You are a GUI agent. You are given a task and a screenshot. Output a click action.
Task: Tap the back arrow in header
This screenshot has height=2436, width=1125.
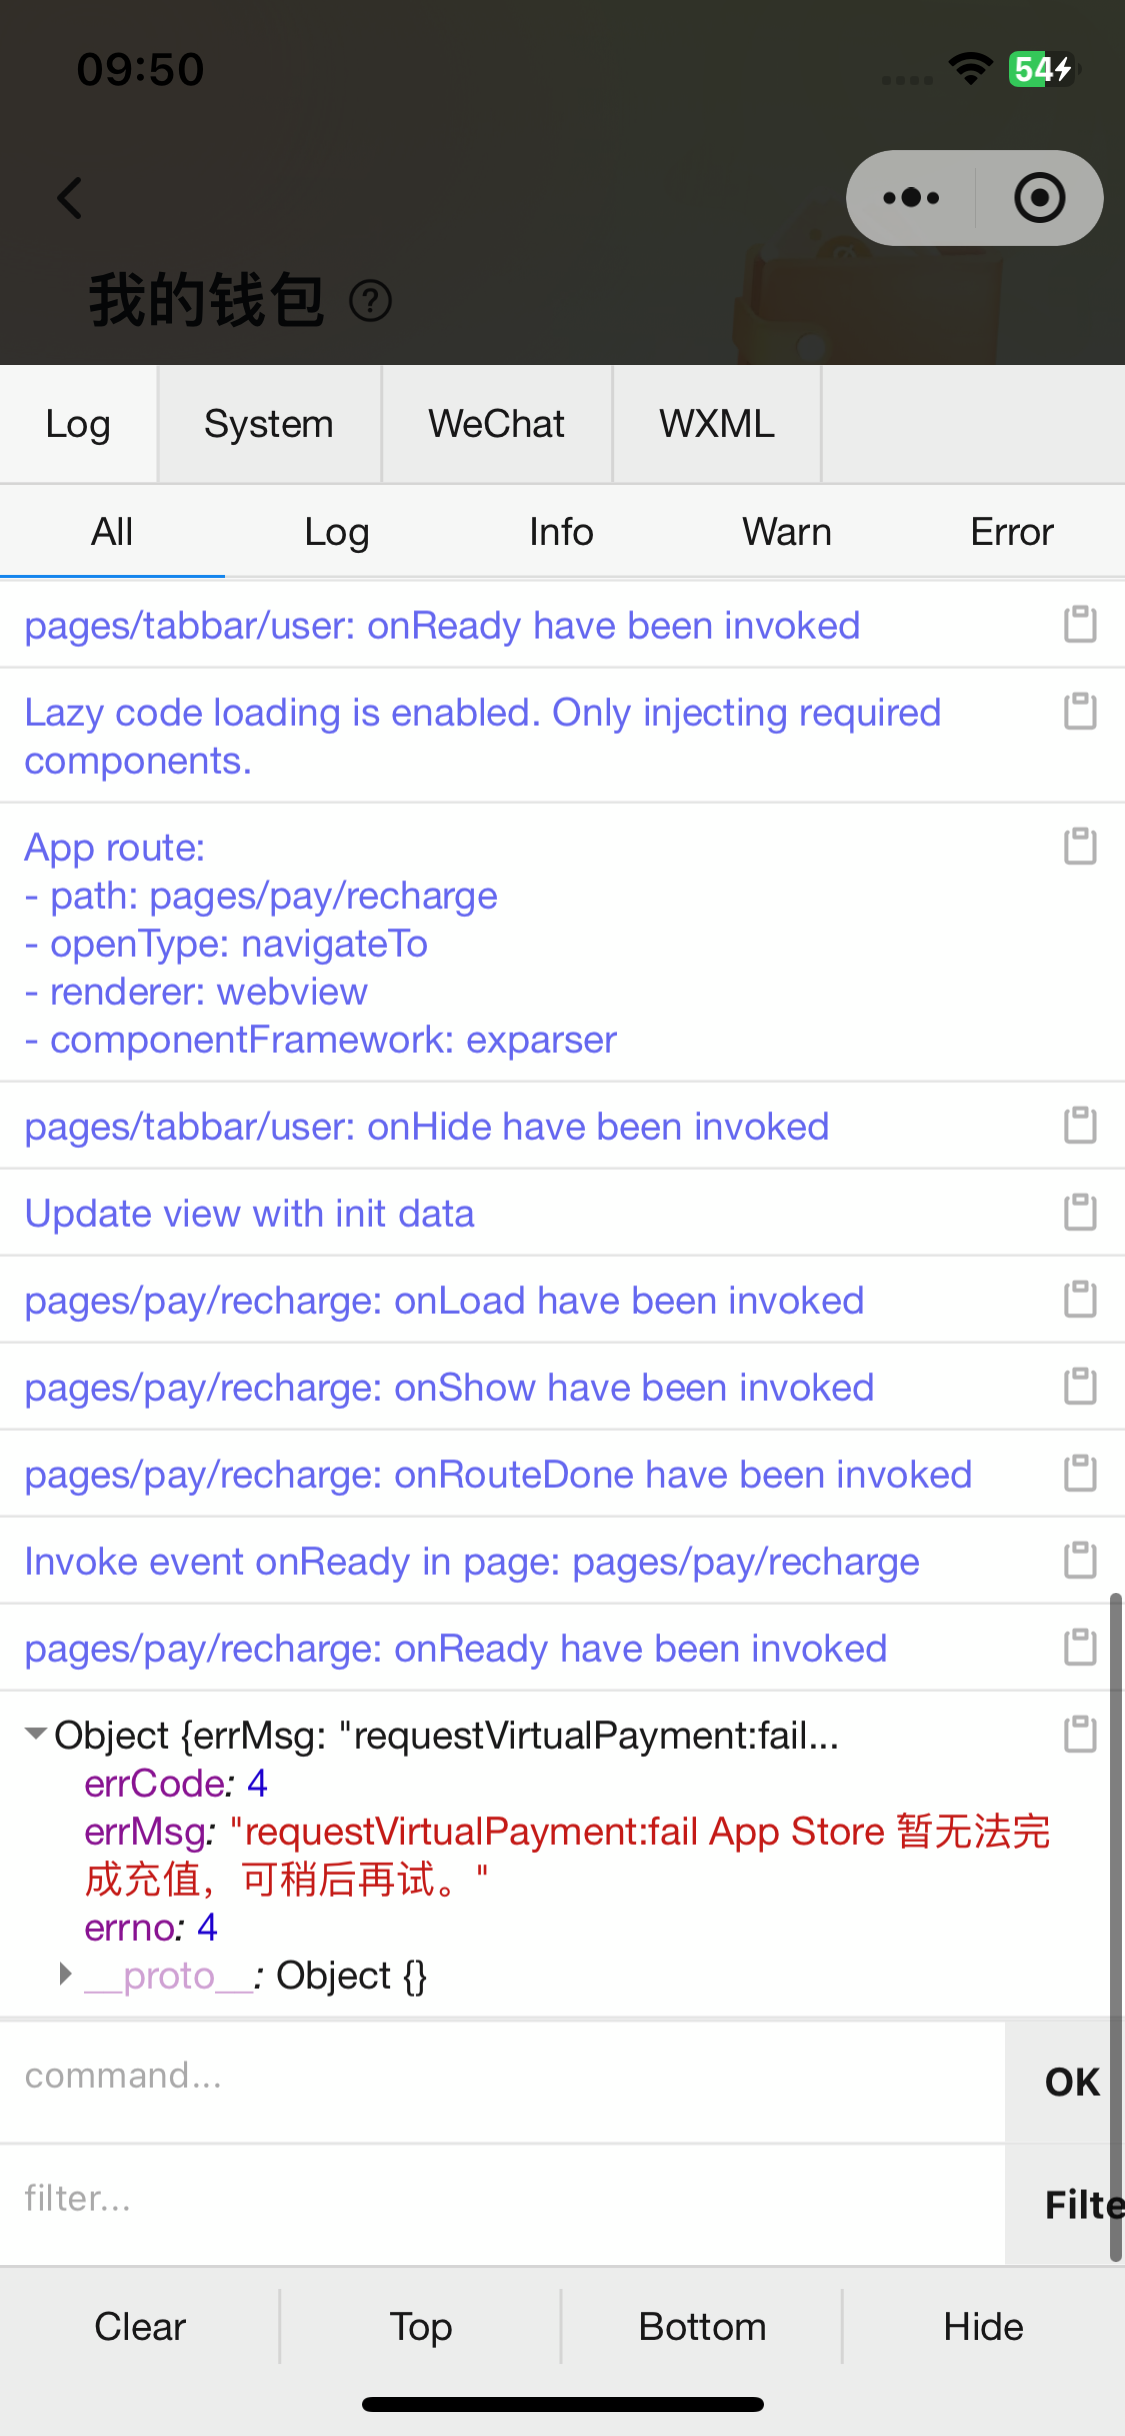[x=70, y=198]
